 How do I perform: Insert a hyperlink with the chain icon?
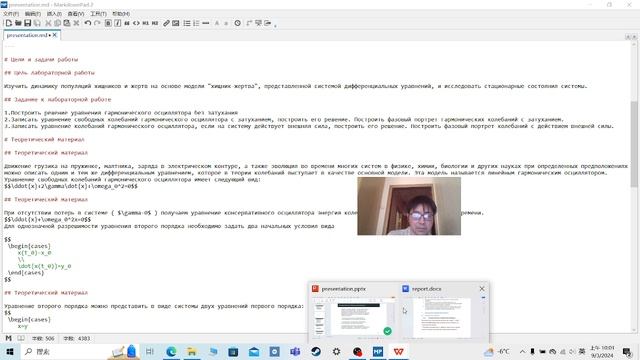(166, 23)
